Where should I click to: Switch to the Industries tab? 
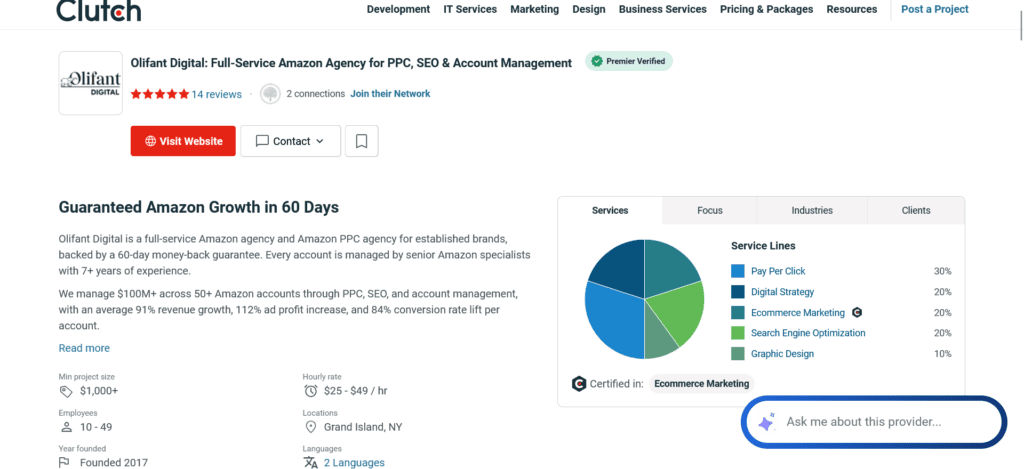[x=812, y=210]
